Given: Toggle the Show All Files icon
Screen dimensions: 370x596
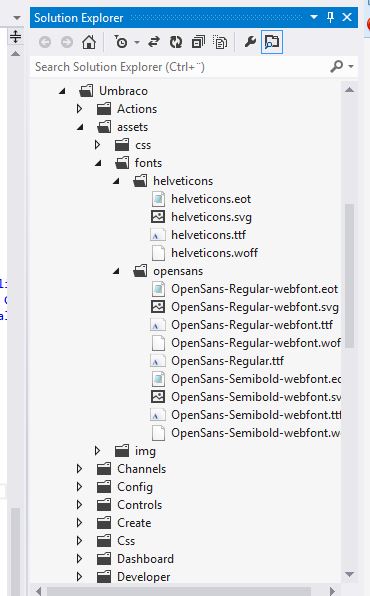Looking at the screenshot, I should pos(220,42).
